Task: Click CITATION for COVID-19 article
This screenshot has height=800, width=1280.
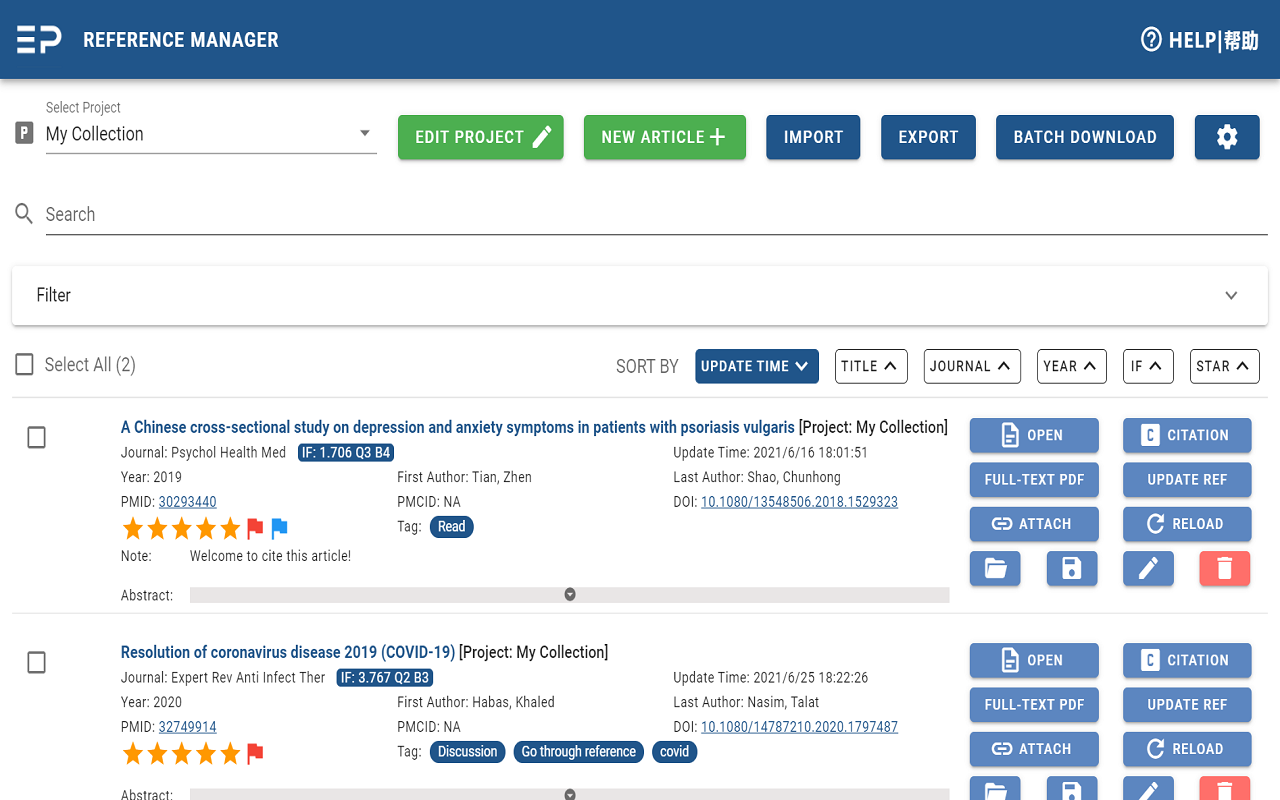Action: pos(1187,660)
